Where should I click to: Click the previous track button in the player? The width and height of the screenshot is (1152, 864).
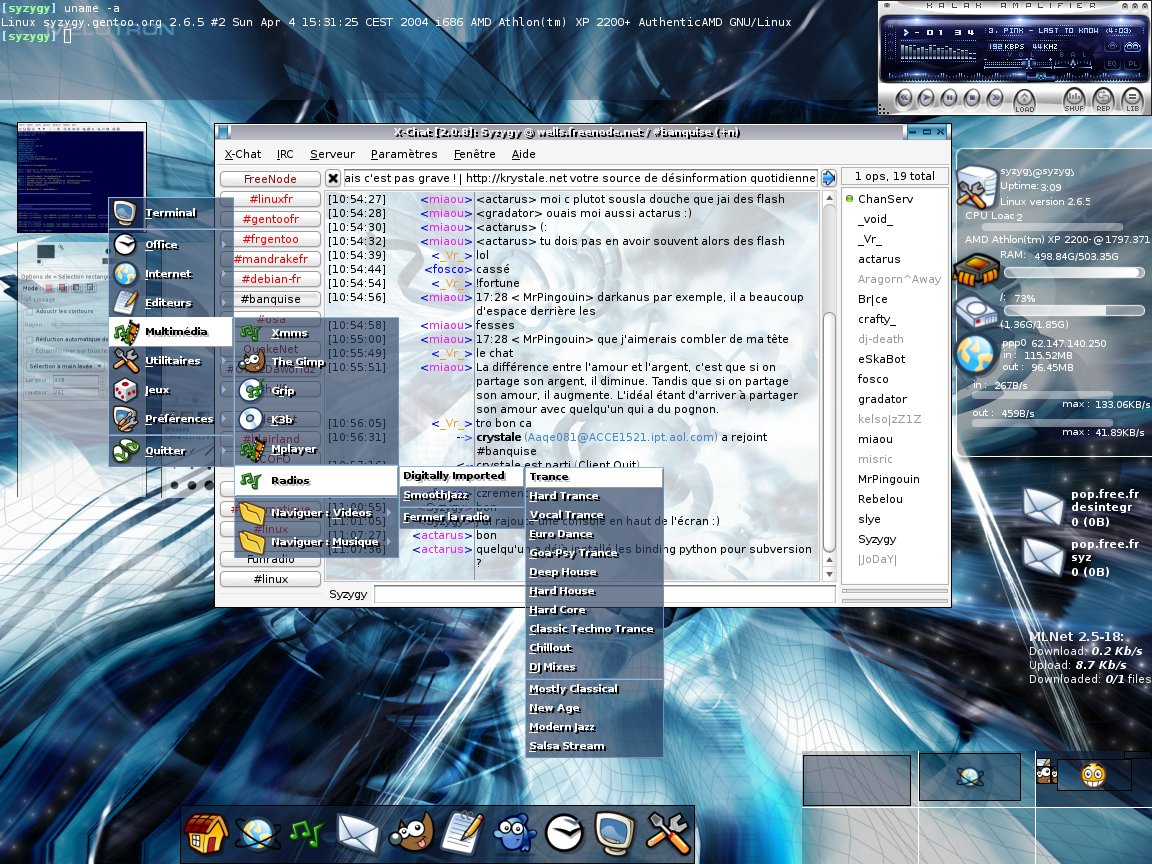[904, 97]
